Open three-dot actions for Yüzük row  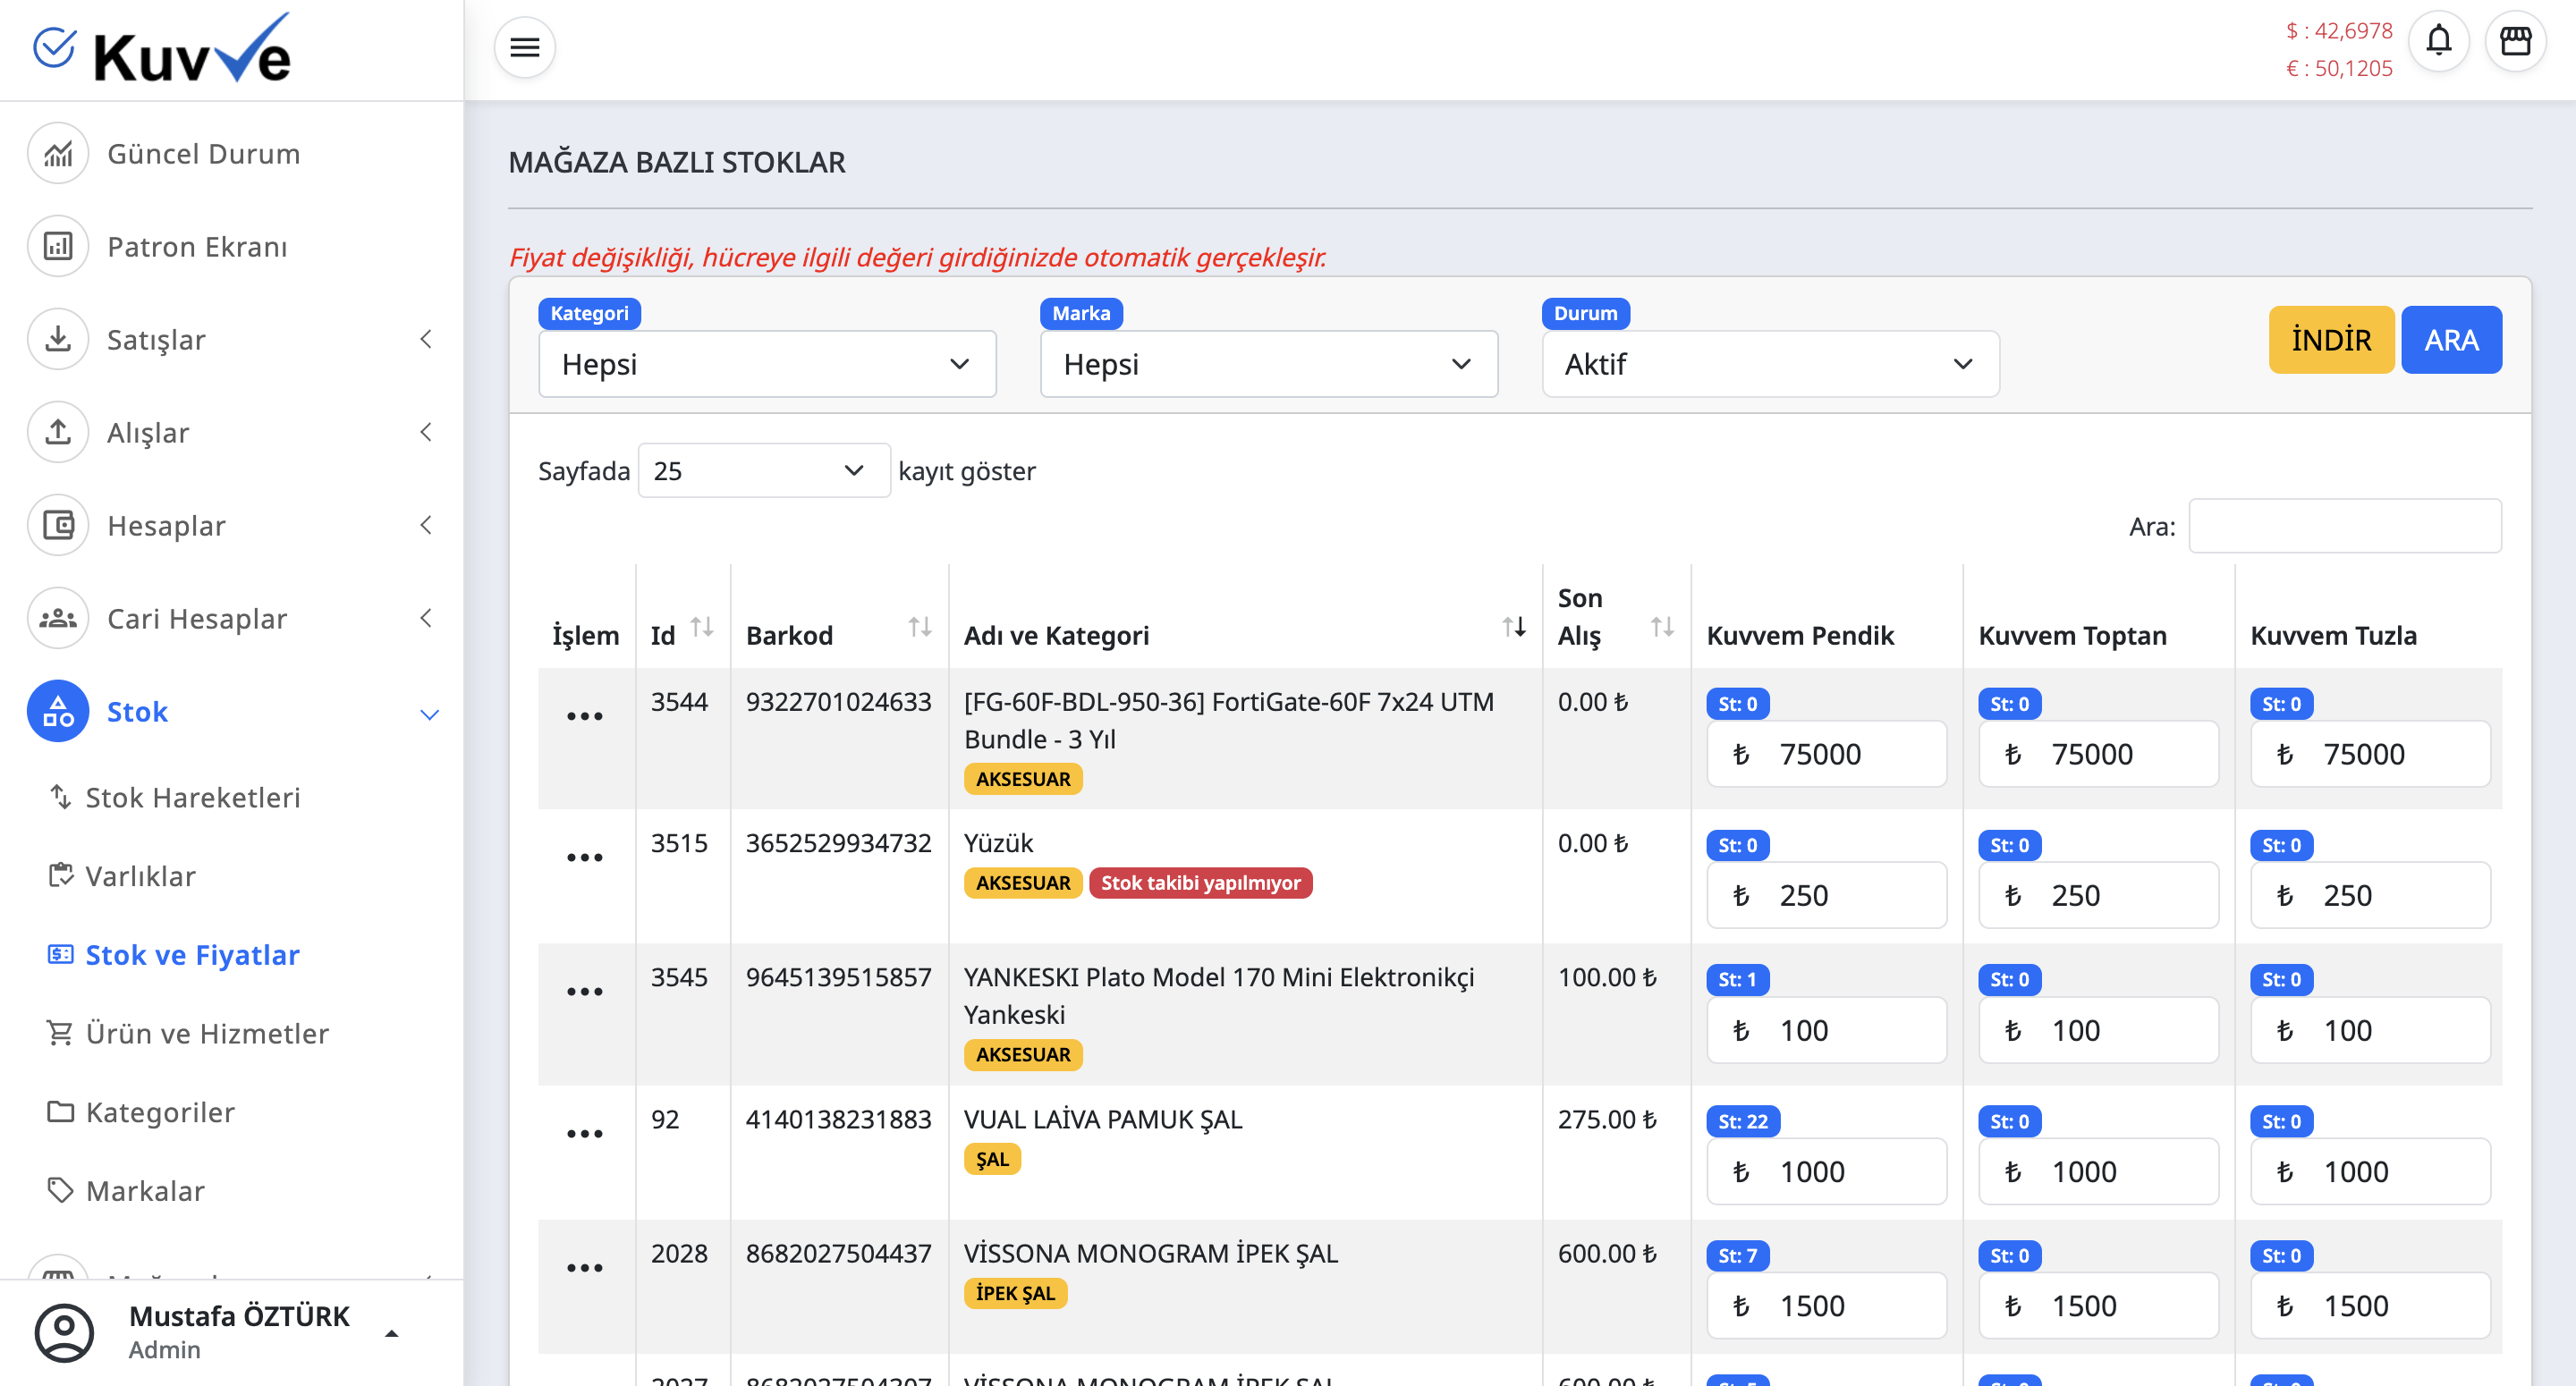pos(584,858)
